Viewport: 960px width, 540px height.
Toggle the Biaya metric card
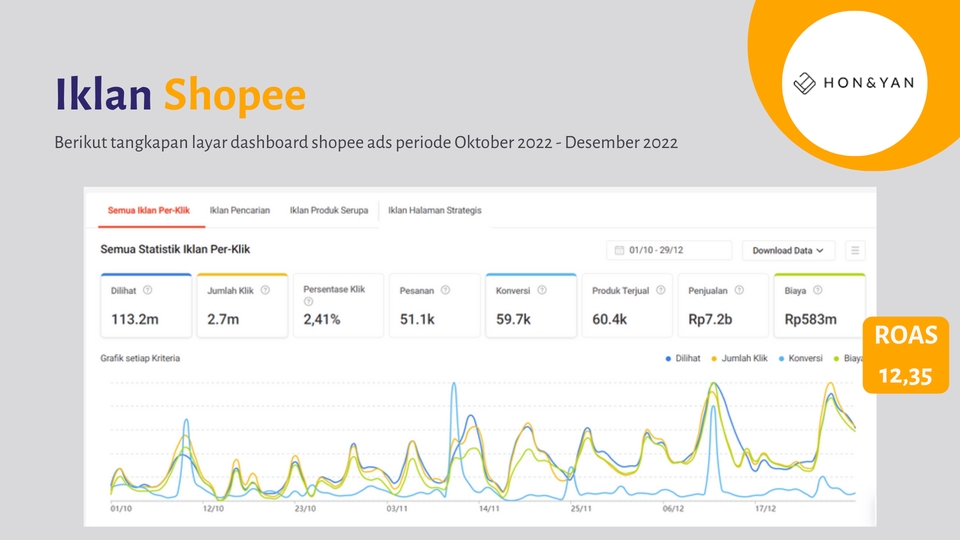click(819, 306)
